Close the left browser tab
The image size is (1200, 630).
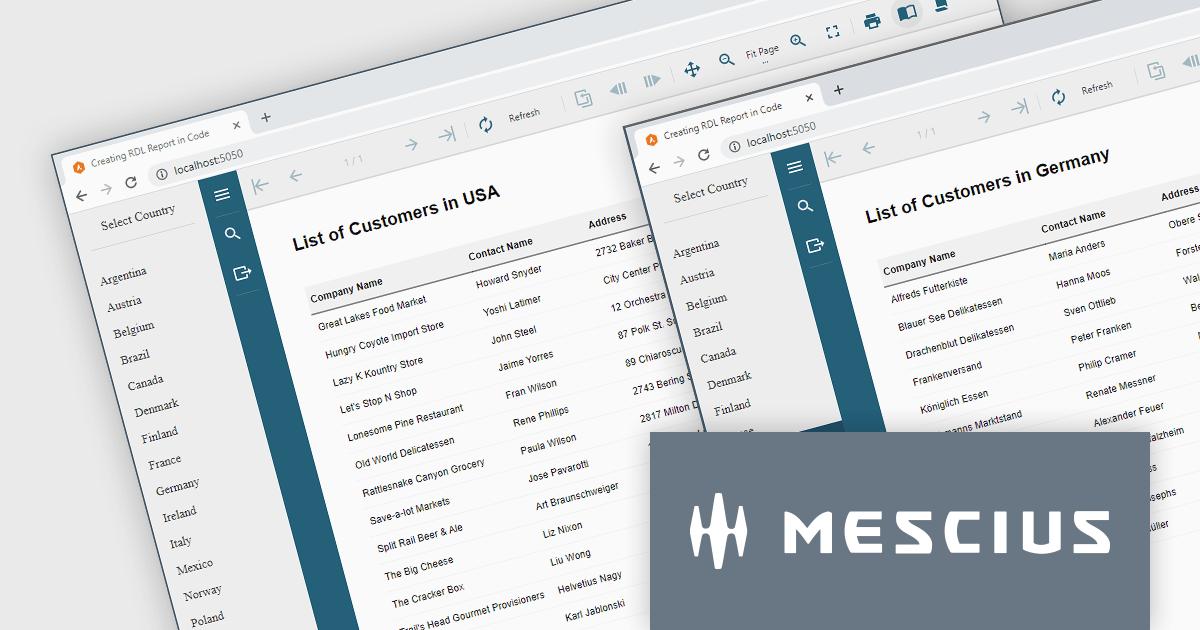click(237, 127)
